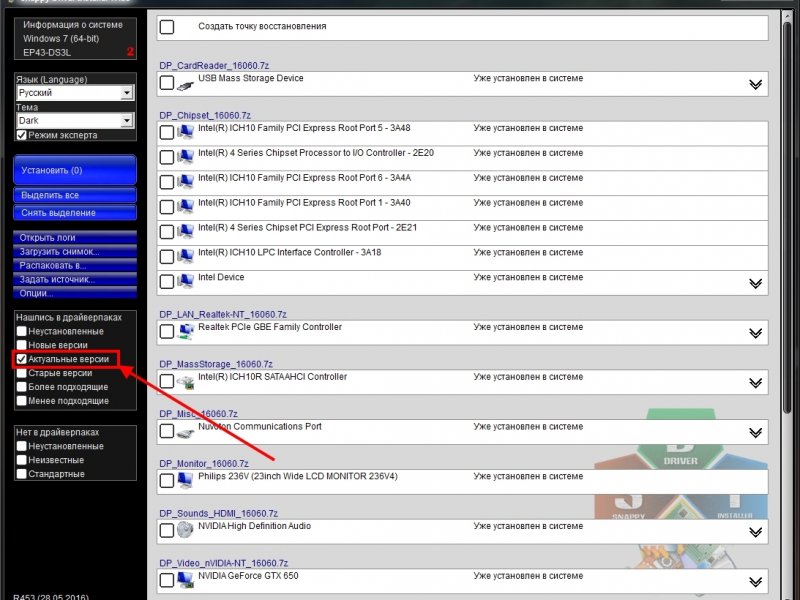Expand the NVIDIA GeForce GTX 650 chevron

coord(756,582)
